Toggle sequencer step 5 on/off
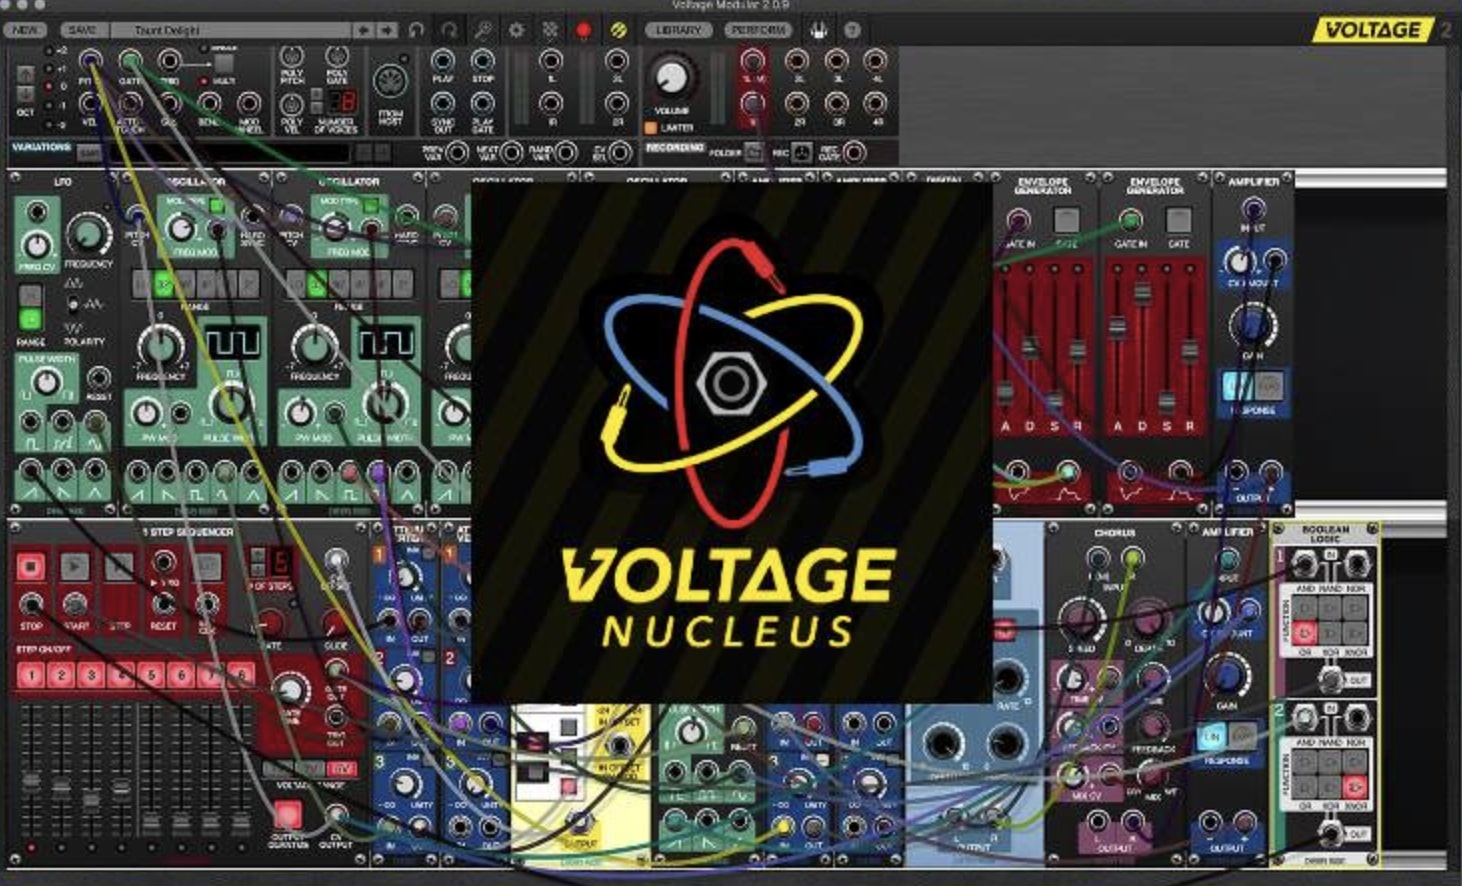Screen dimensions: 1462x886 151,675
